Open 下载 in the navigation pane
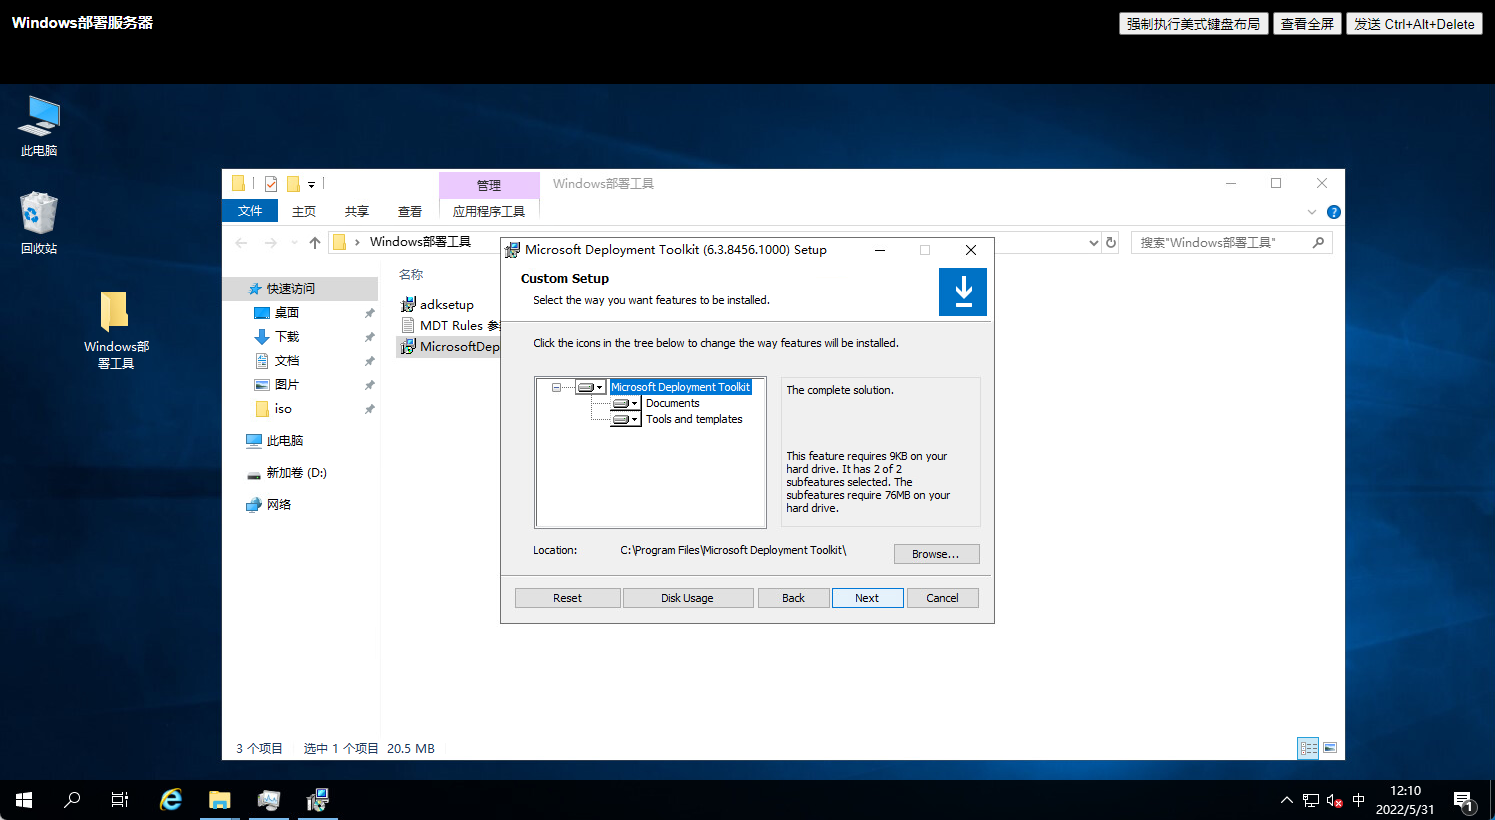Image resolution: width=1495 pixels, height=820 pixels. 287,337
